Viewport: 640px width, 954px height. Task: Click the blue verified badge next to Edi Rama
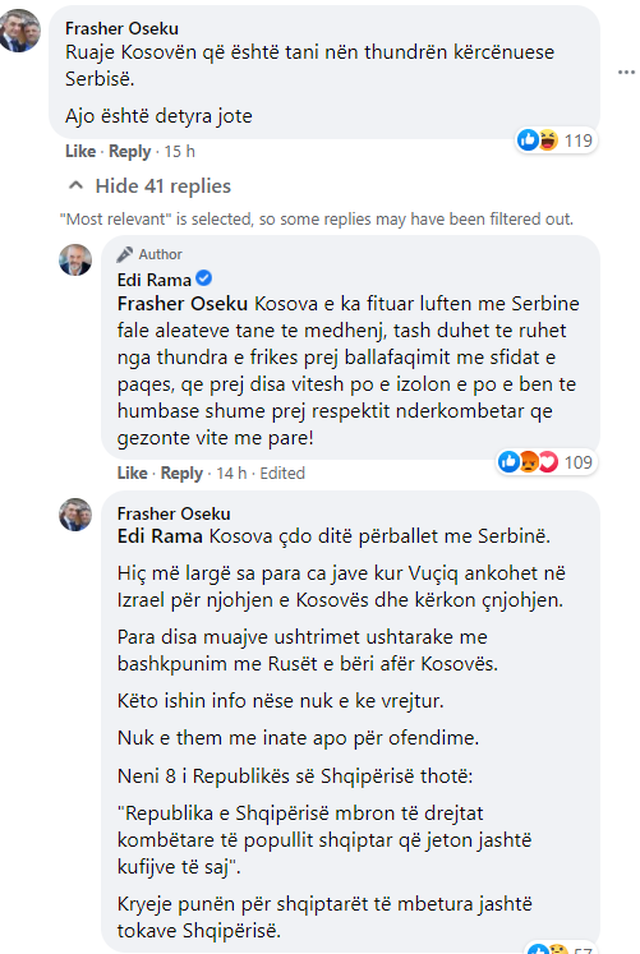[203, 279]
